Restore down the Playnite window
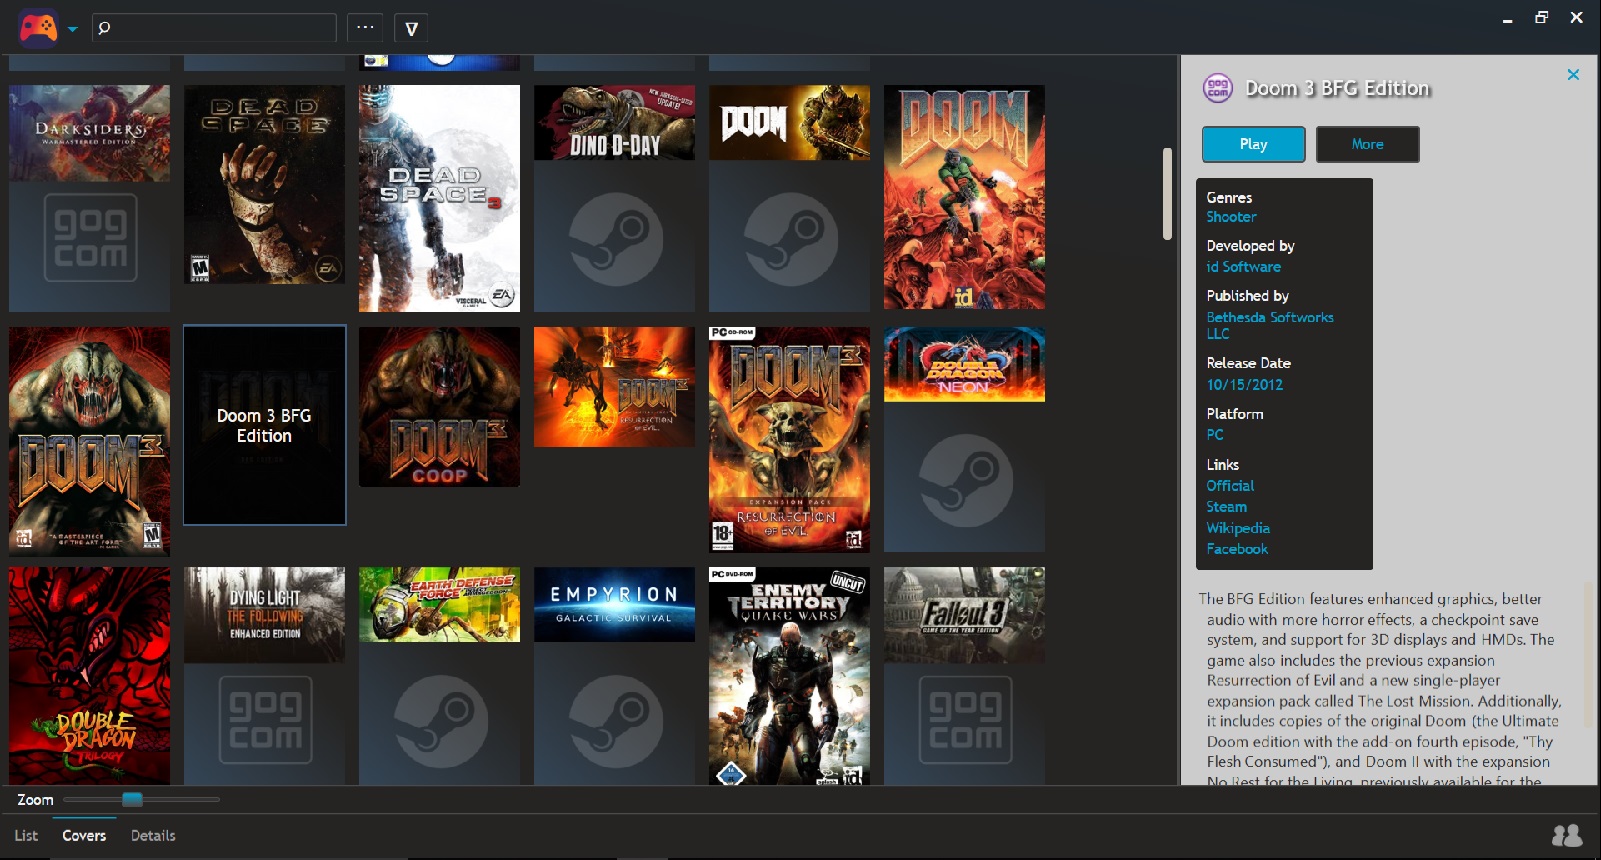 pos(1541,17)
